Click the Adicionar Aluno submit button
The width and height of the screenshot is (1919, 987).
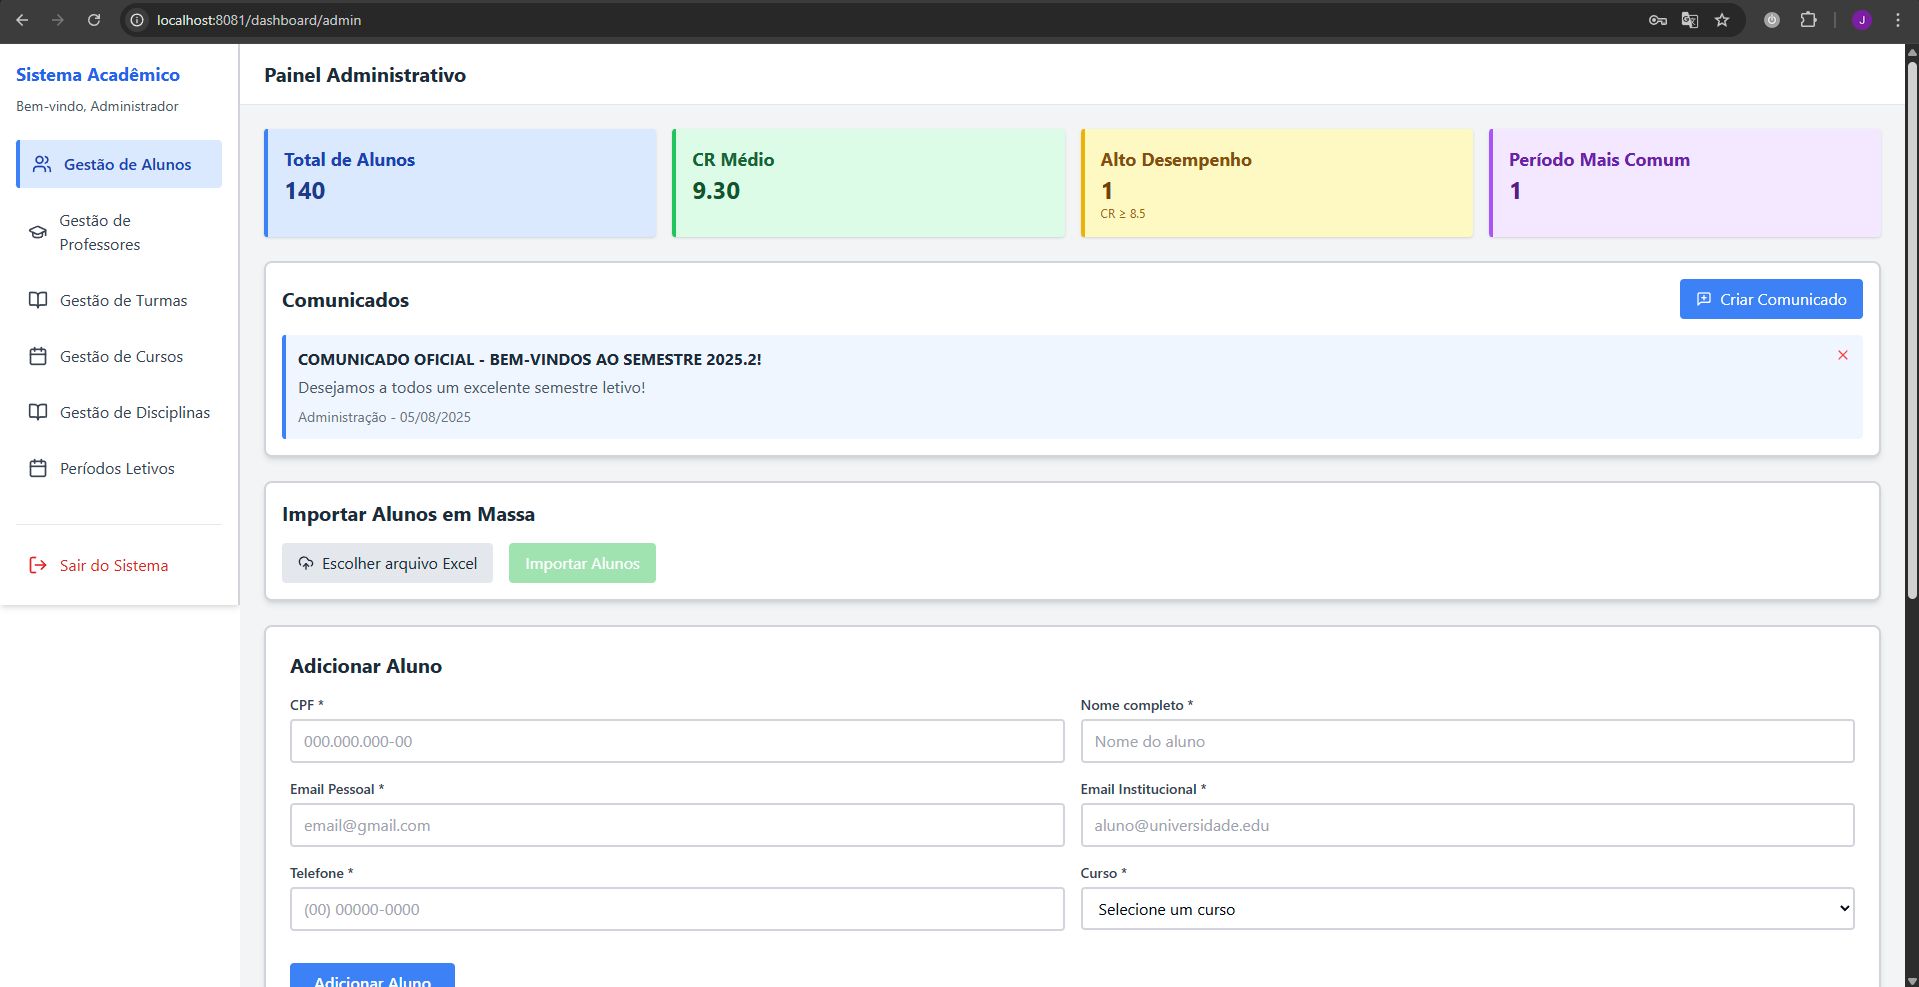372,976
